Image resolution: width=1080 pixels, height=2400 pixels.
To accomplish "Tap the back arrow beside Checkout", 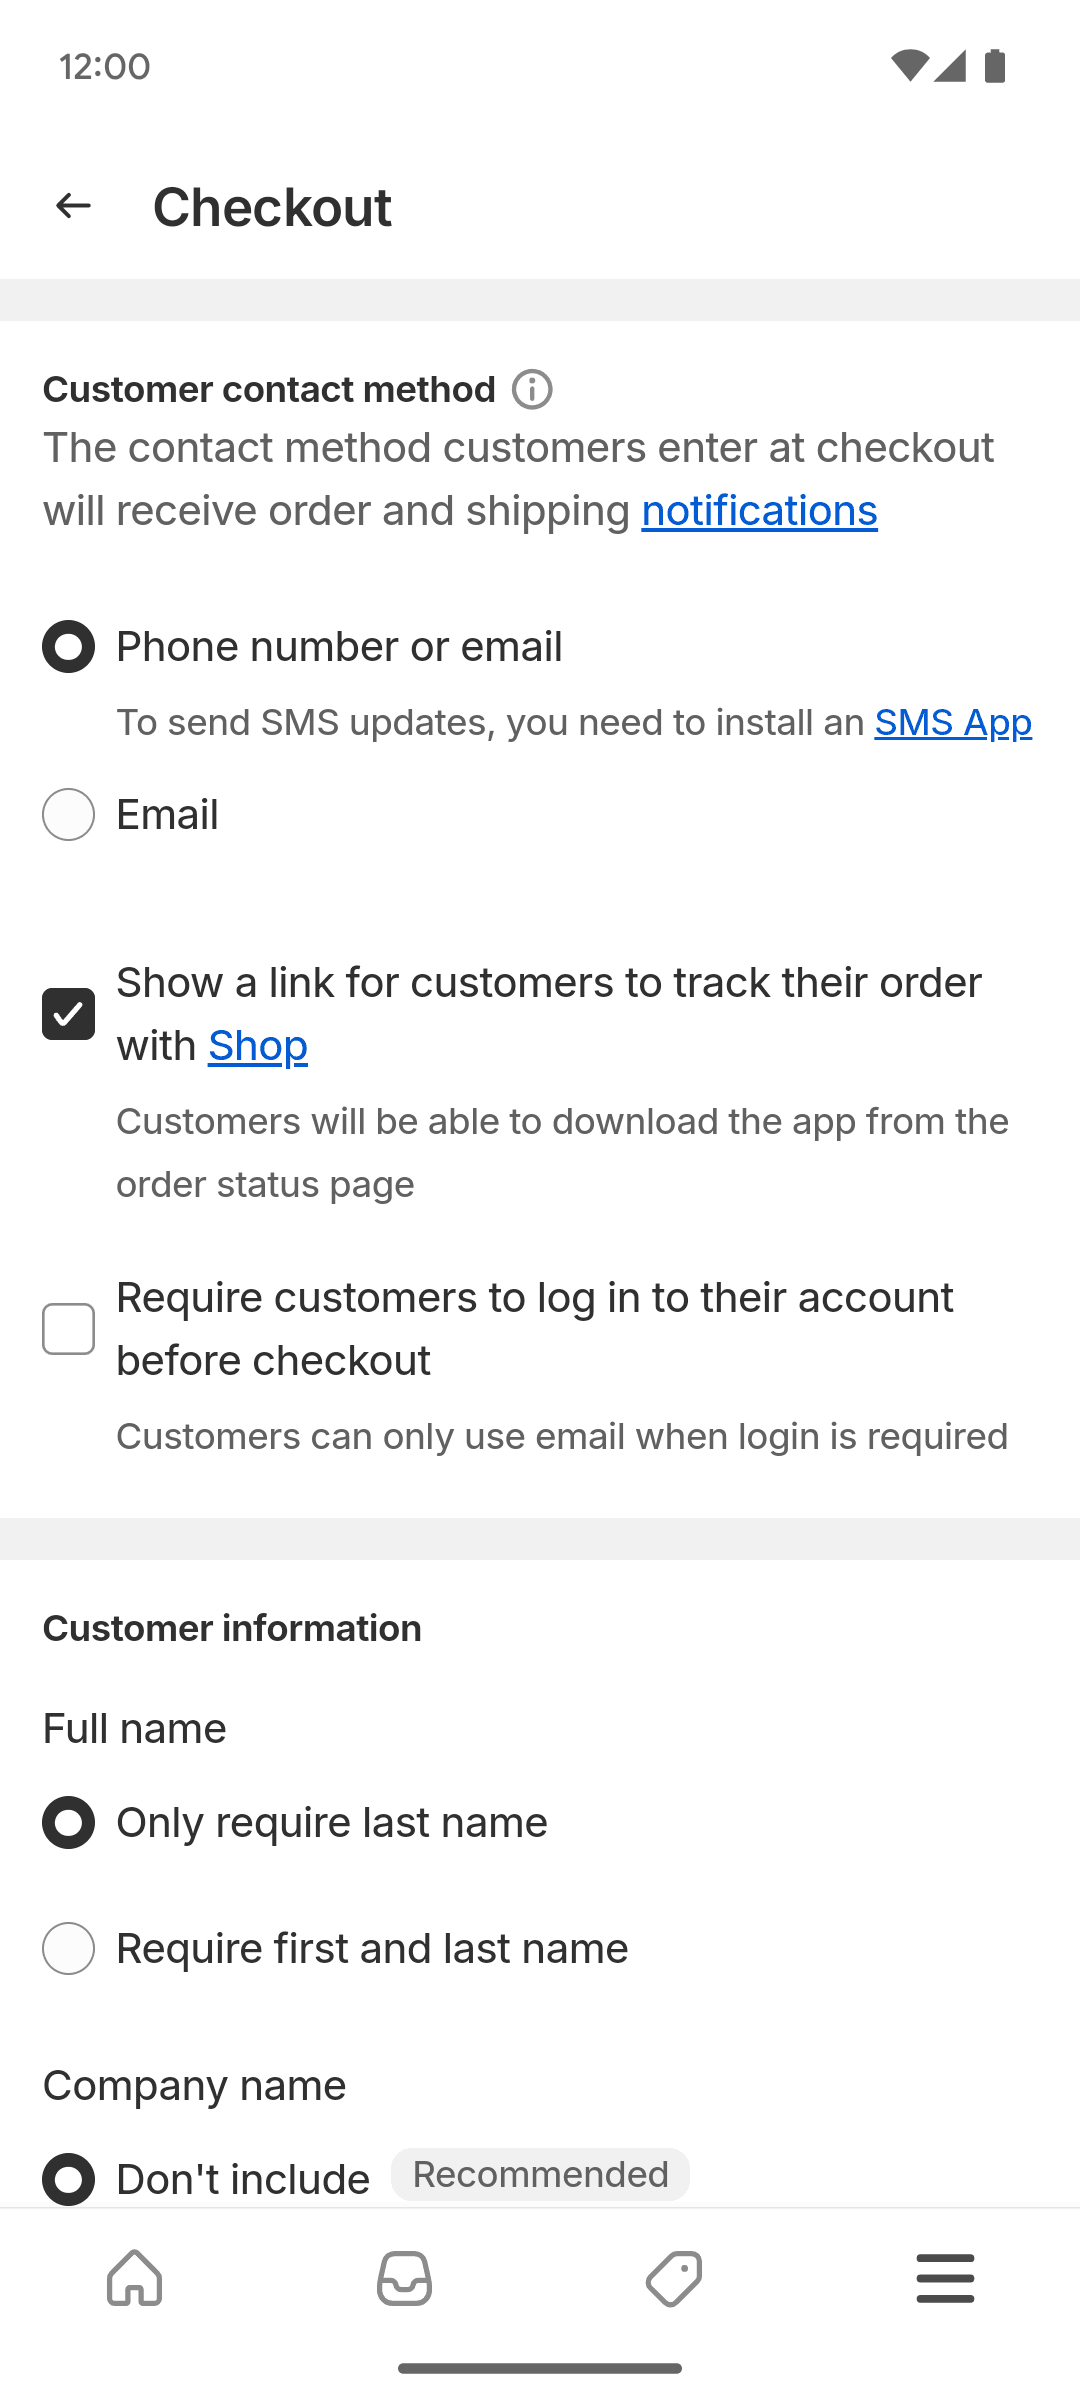I will pyautogui.click(x=73, y=206).
